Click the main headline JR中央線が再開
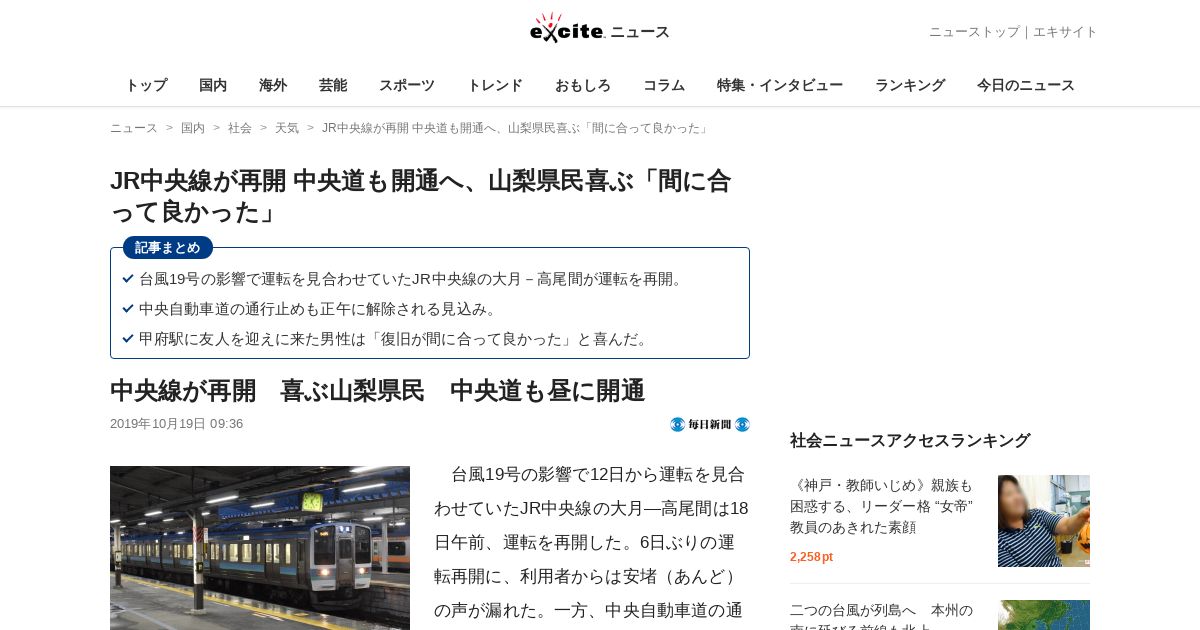Image resolution: width=1200 pixels, height=630 pixels. 421,196
